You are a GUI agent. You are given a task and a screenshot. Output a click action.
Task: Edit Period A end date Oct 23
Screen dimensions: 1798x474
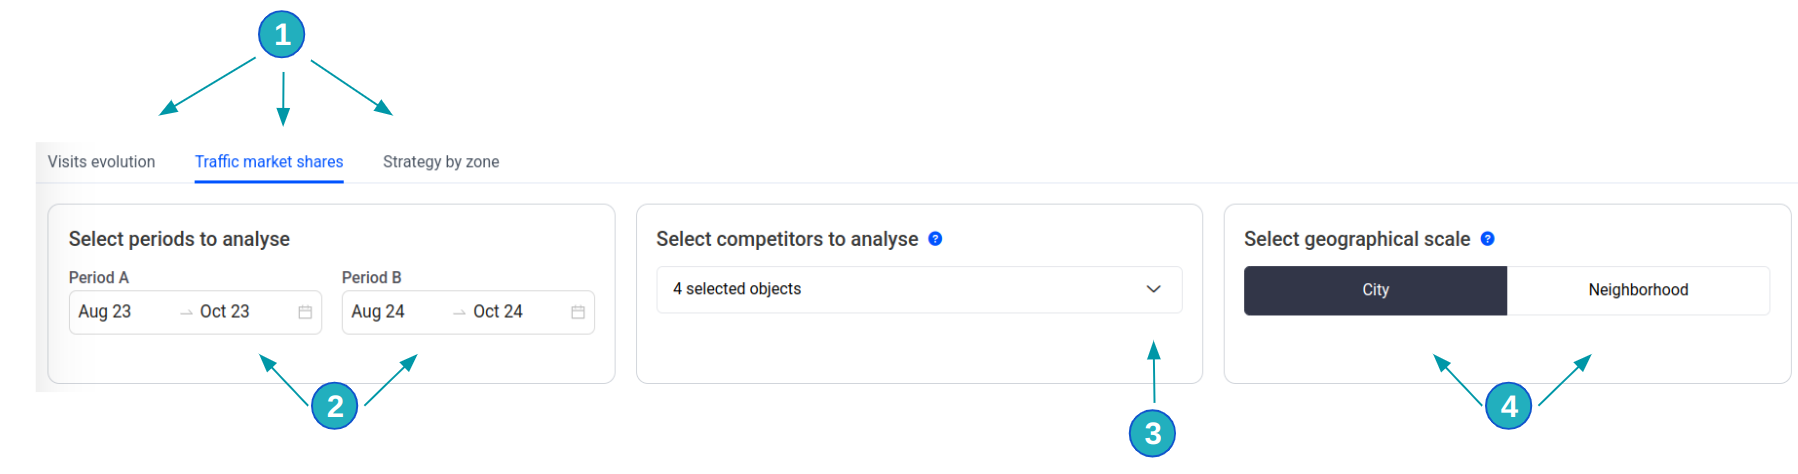pos(225,312)
